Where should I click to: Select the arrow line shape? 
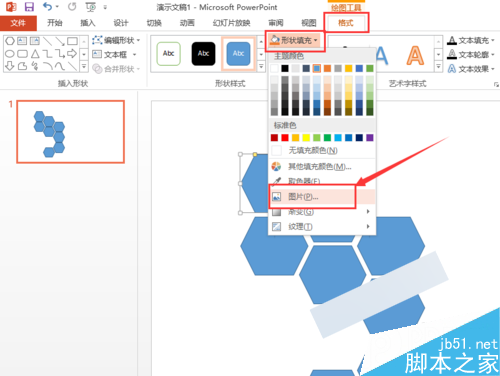60,41
